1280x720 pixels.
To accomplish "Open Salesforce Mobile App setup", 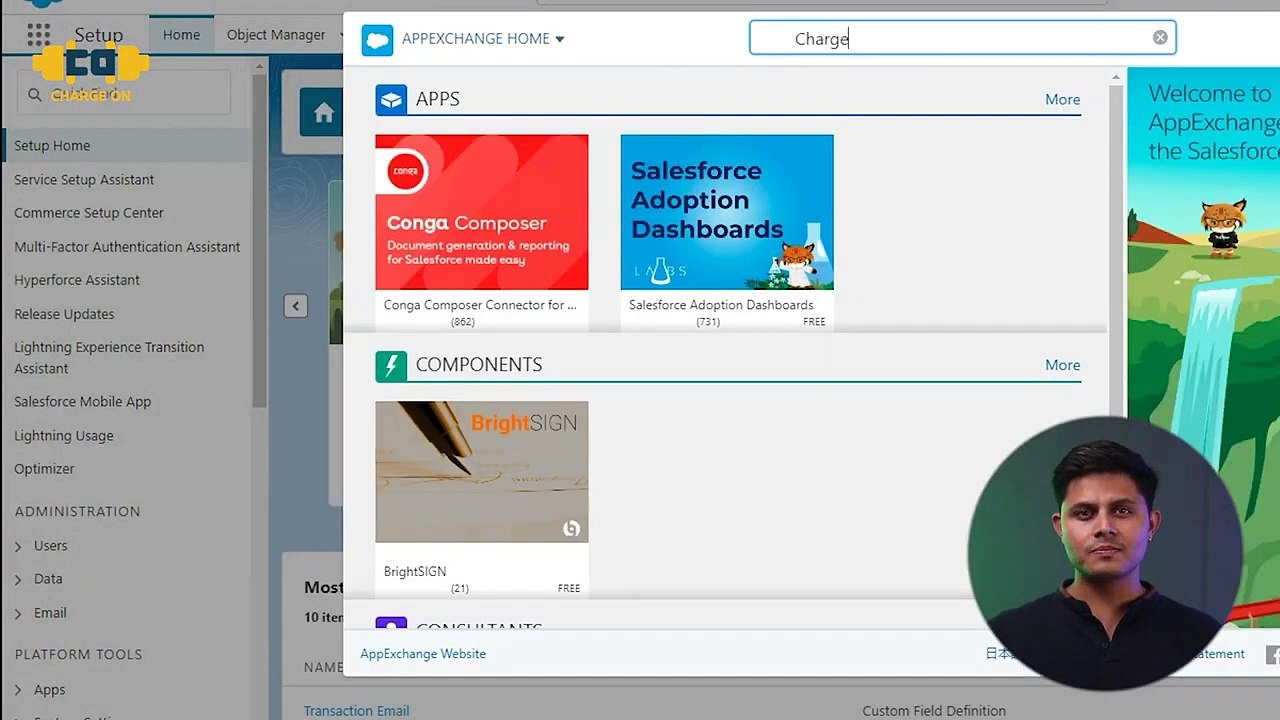I will pyautogui.click(x=82, y=402).
